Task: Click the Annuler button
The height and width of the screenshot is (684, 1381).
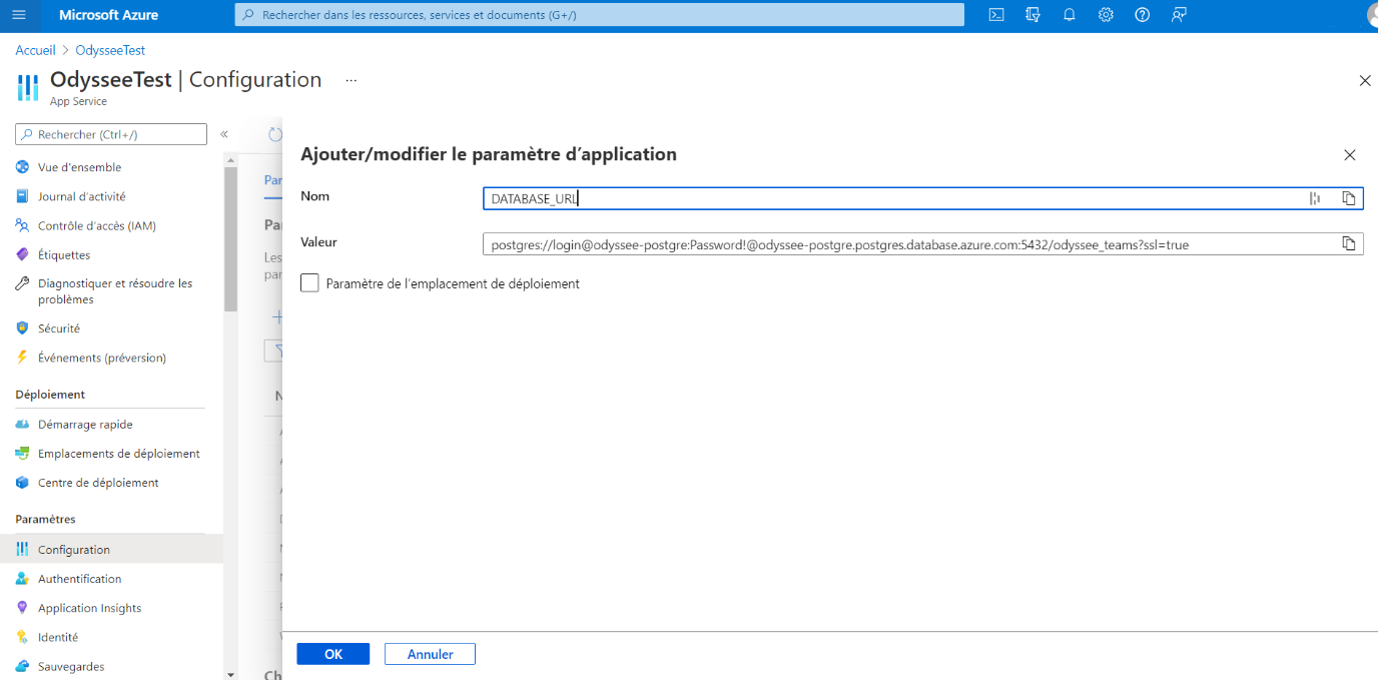Action: [430, 654]
